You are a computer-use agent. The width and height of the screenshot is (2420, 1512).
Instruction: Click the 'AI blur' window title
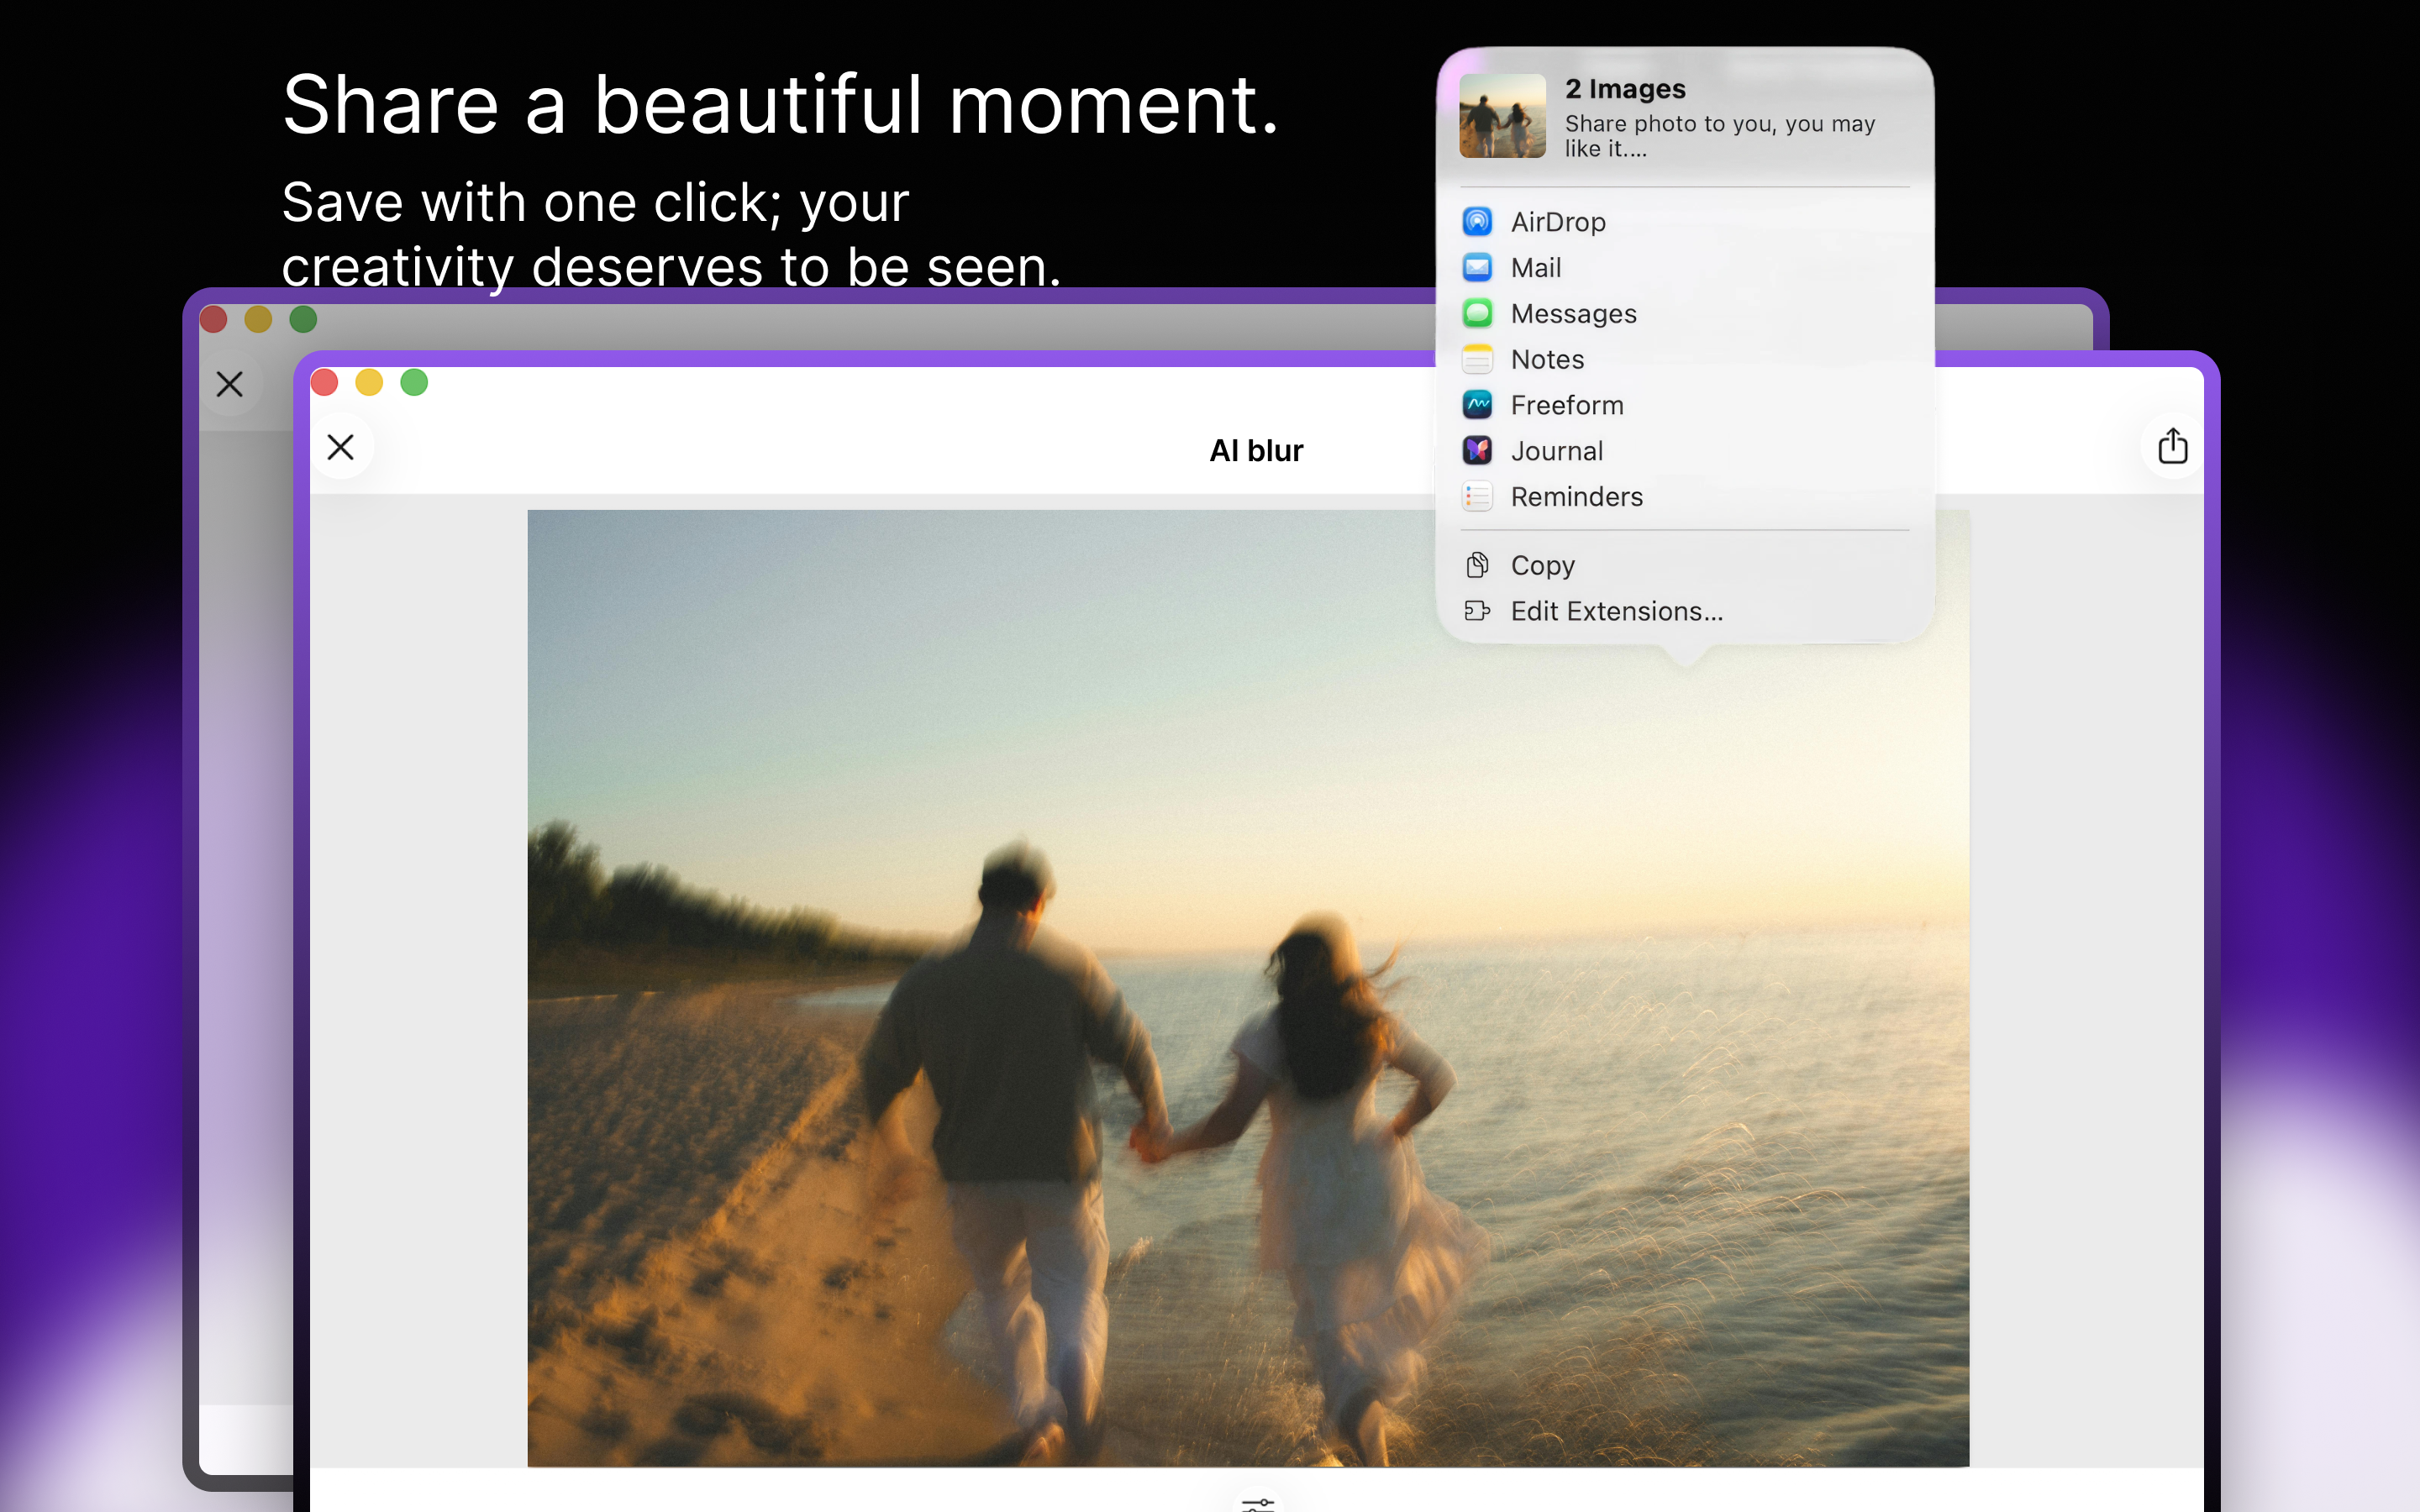tap(1256, 451)
